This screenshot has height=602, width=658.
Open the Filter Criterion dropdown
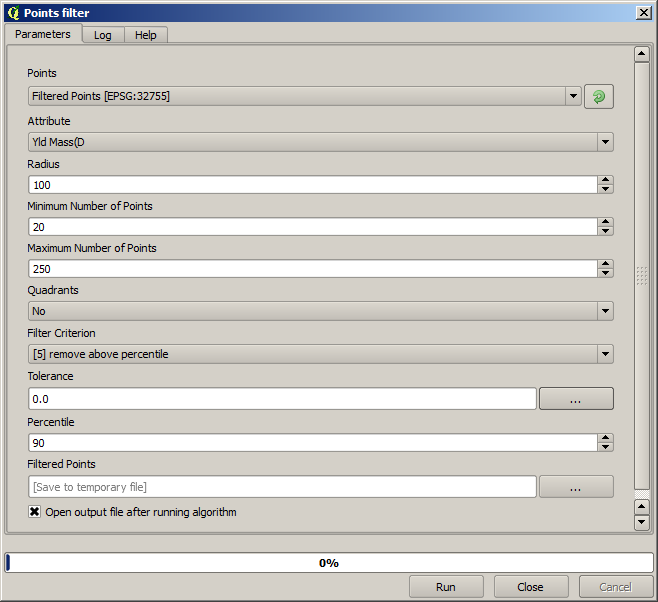(604, 354)
